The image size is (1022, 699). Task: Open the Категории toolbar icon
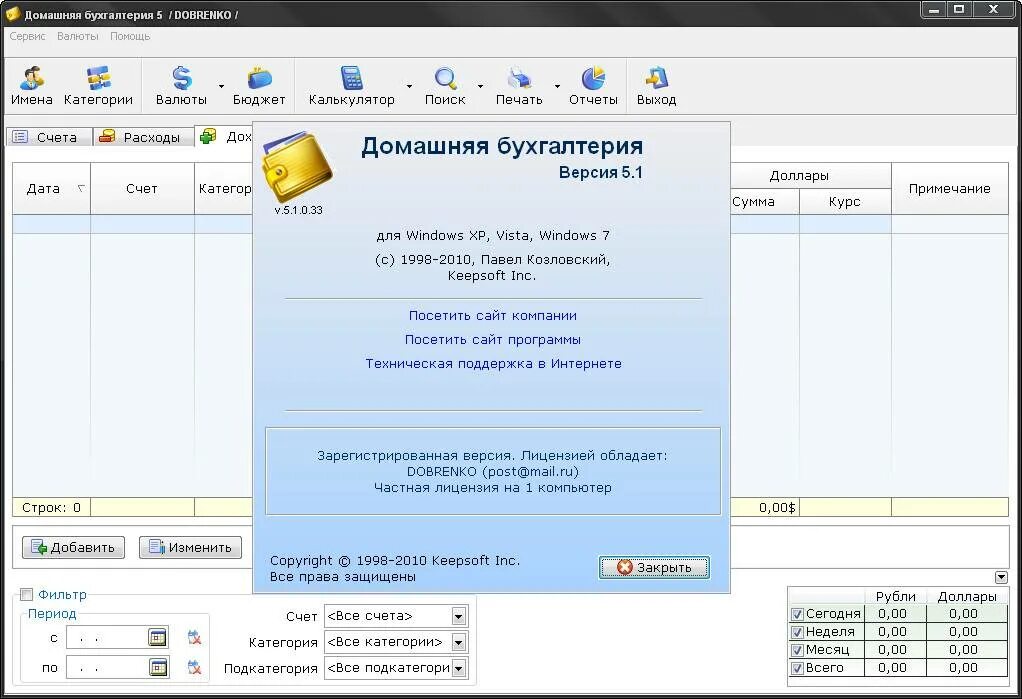tap(98, 85)
